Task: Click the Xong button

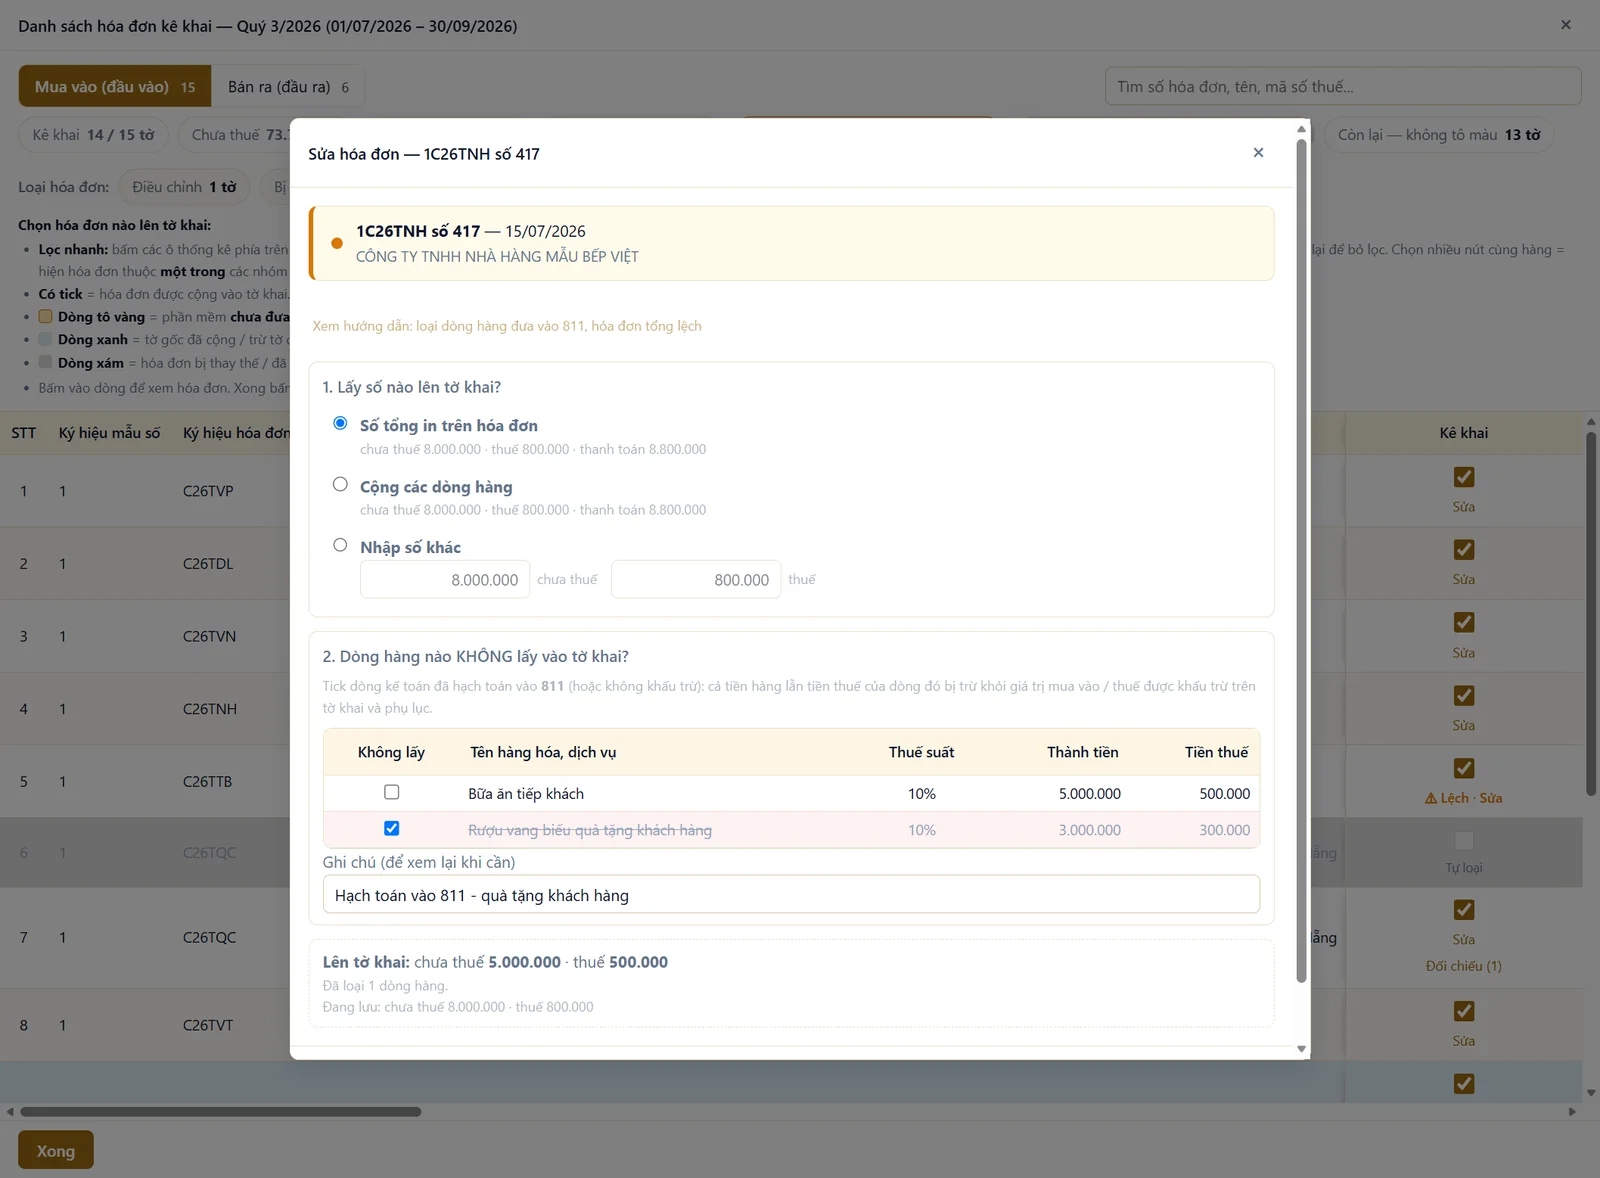Action: 56,1151
